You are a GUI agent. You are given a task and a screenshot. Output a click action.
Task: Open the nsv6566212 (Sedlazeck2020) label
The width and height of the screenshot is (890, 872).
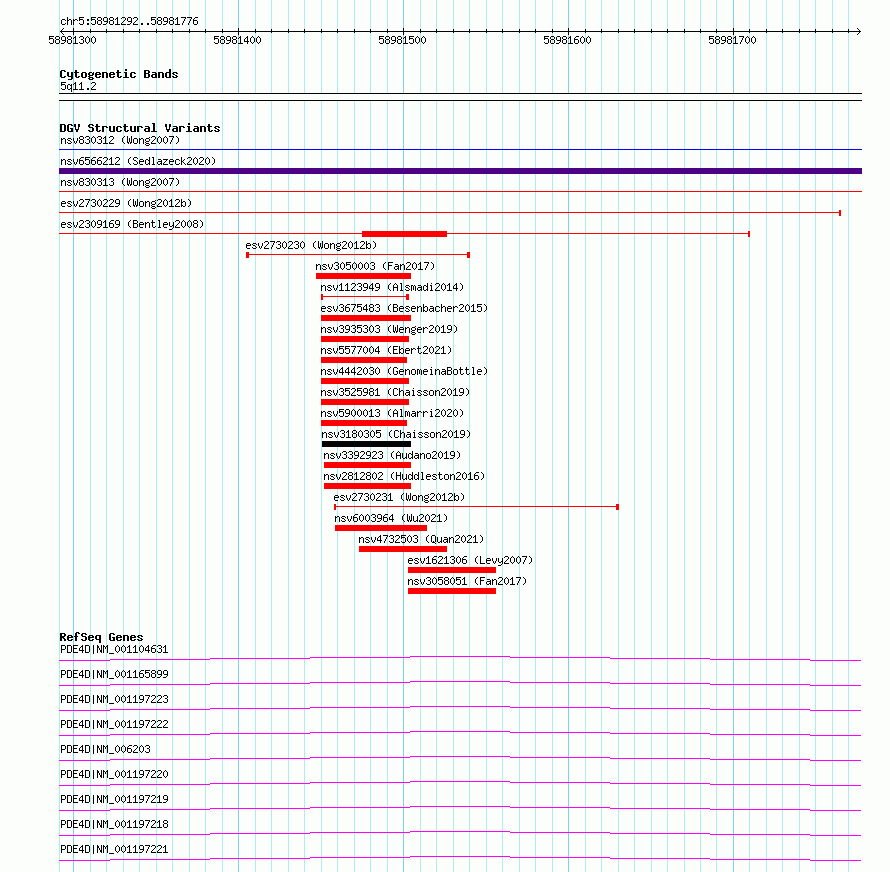pyautogui.click(x=138, y=161)
